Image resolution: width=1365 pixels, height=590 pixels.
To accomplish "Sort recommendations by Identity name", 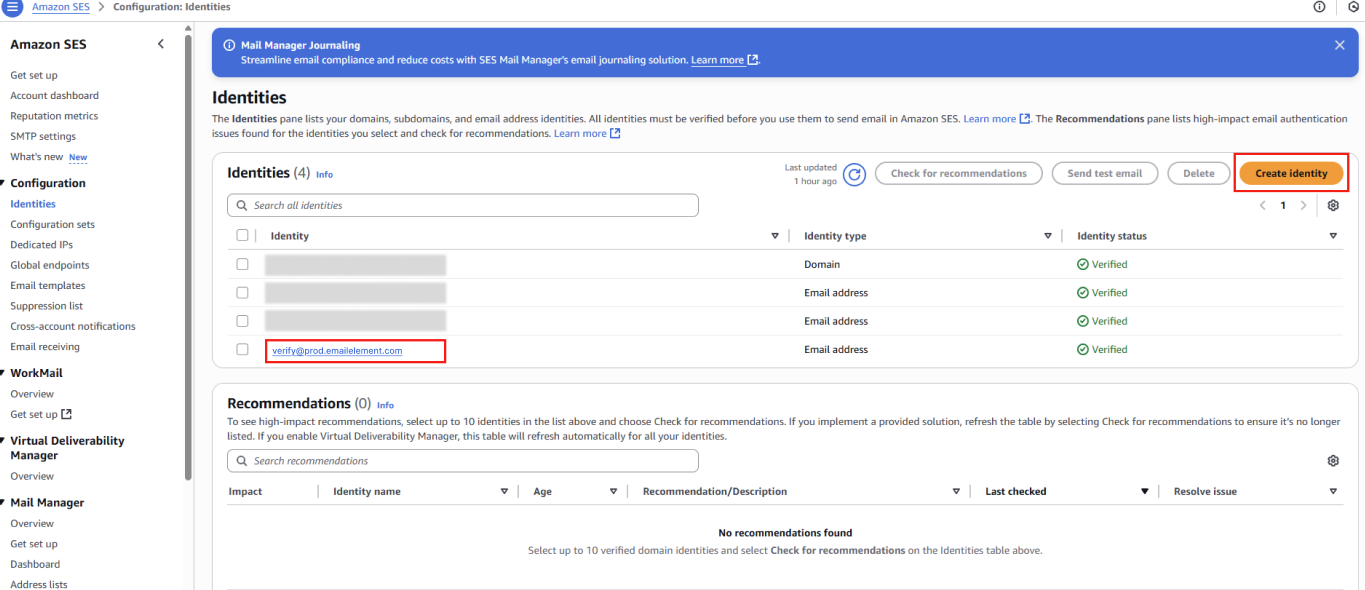I will [x=504, y=491].
